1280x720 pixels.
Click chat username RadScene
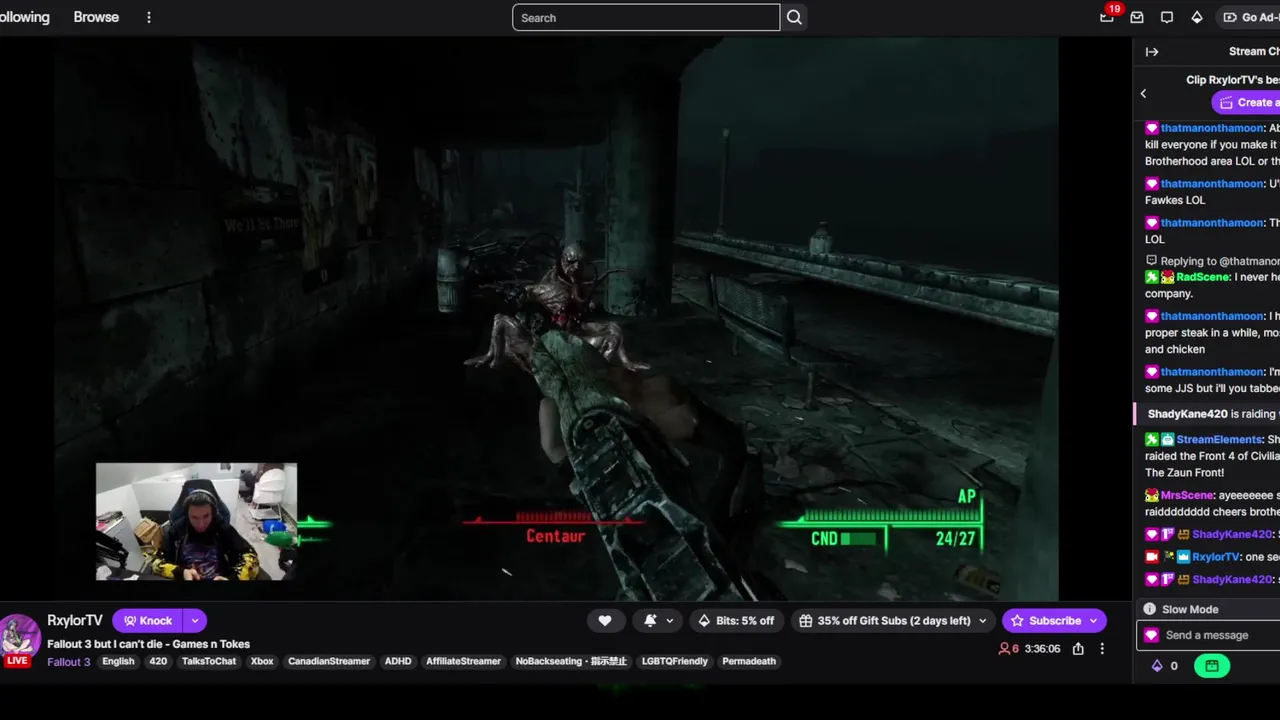[x=1203, y=277]
